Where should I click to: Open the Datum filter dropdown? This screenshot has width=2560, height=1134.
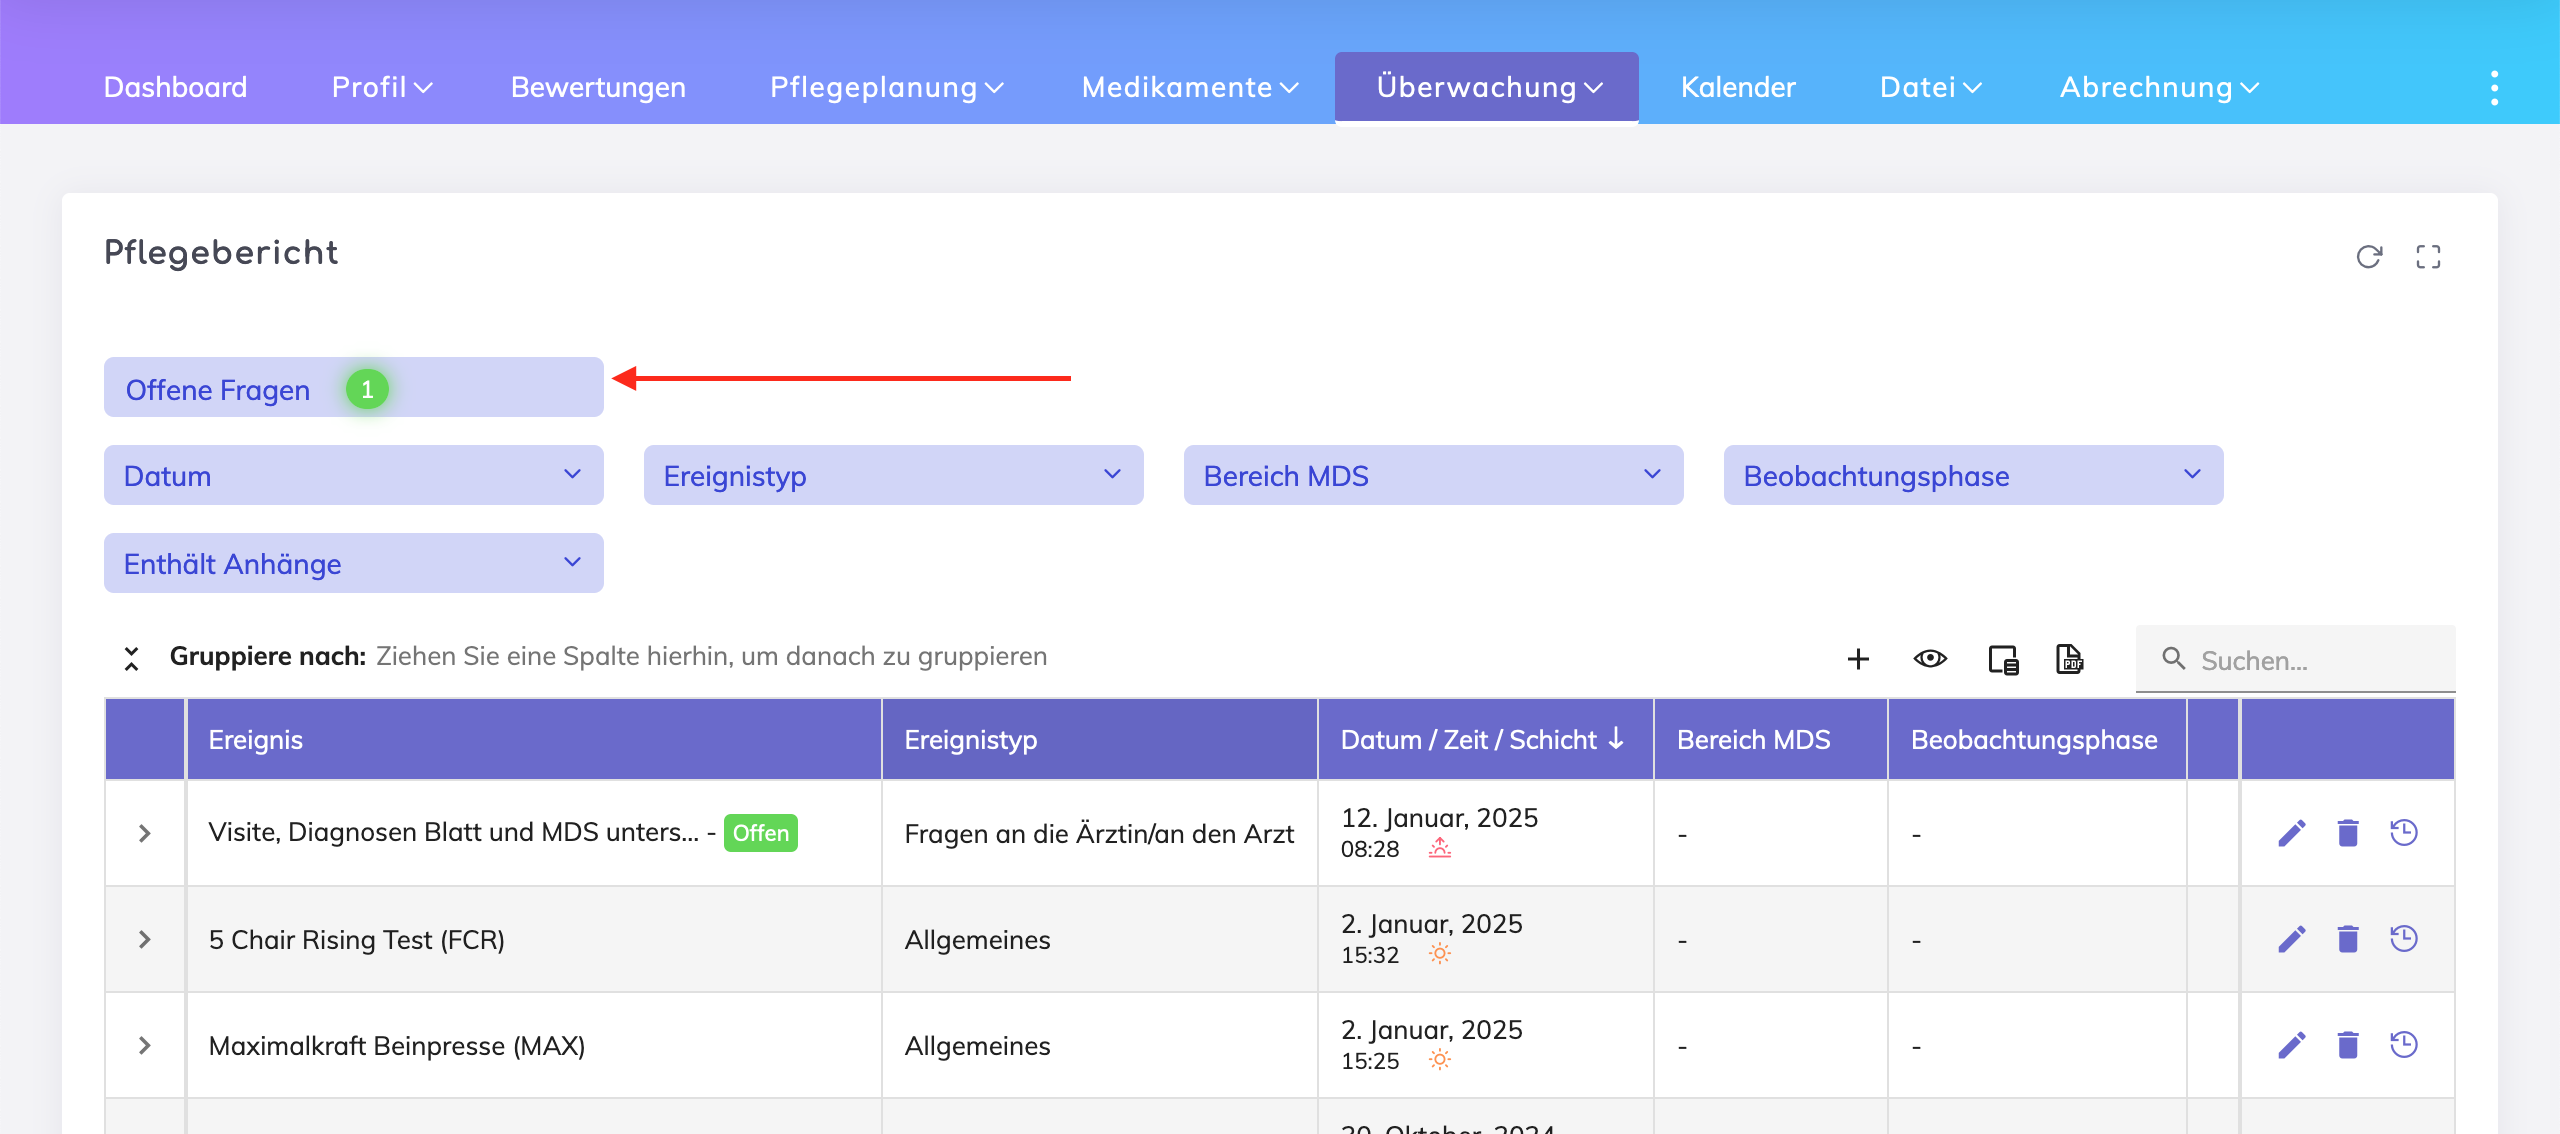pyautogui.click(x=353, y=476)
